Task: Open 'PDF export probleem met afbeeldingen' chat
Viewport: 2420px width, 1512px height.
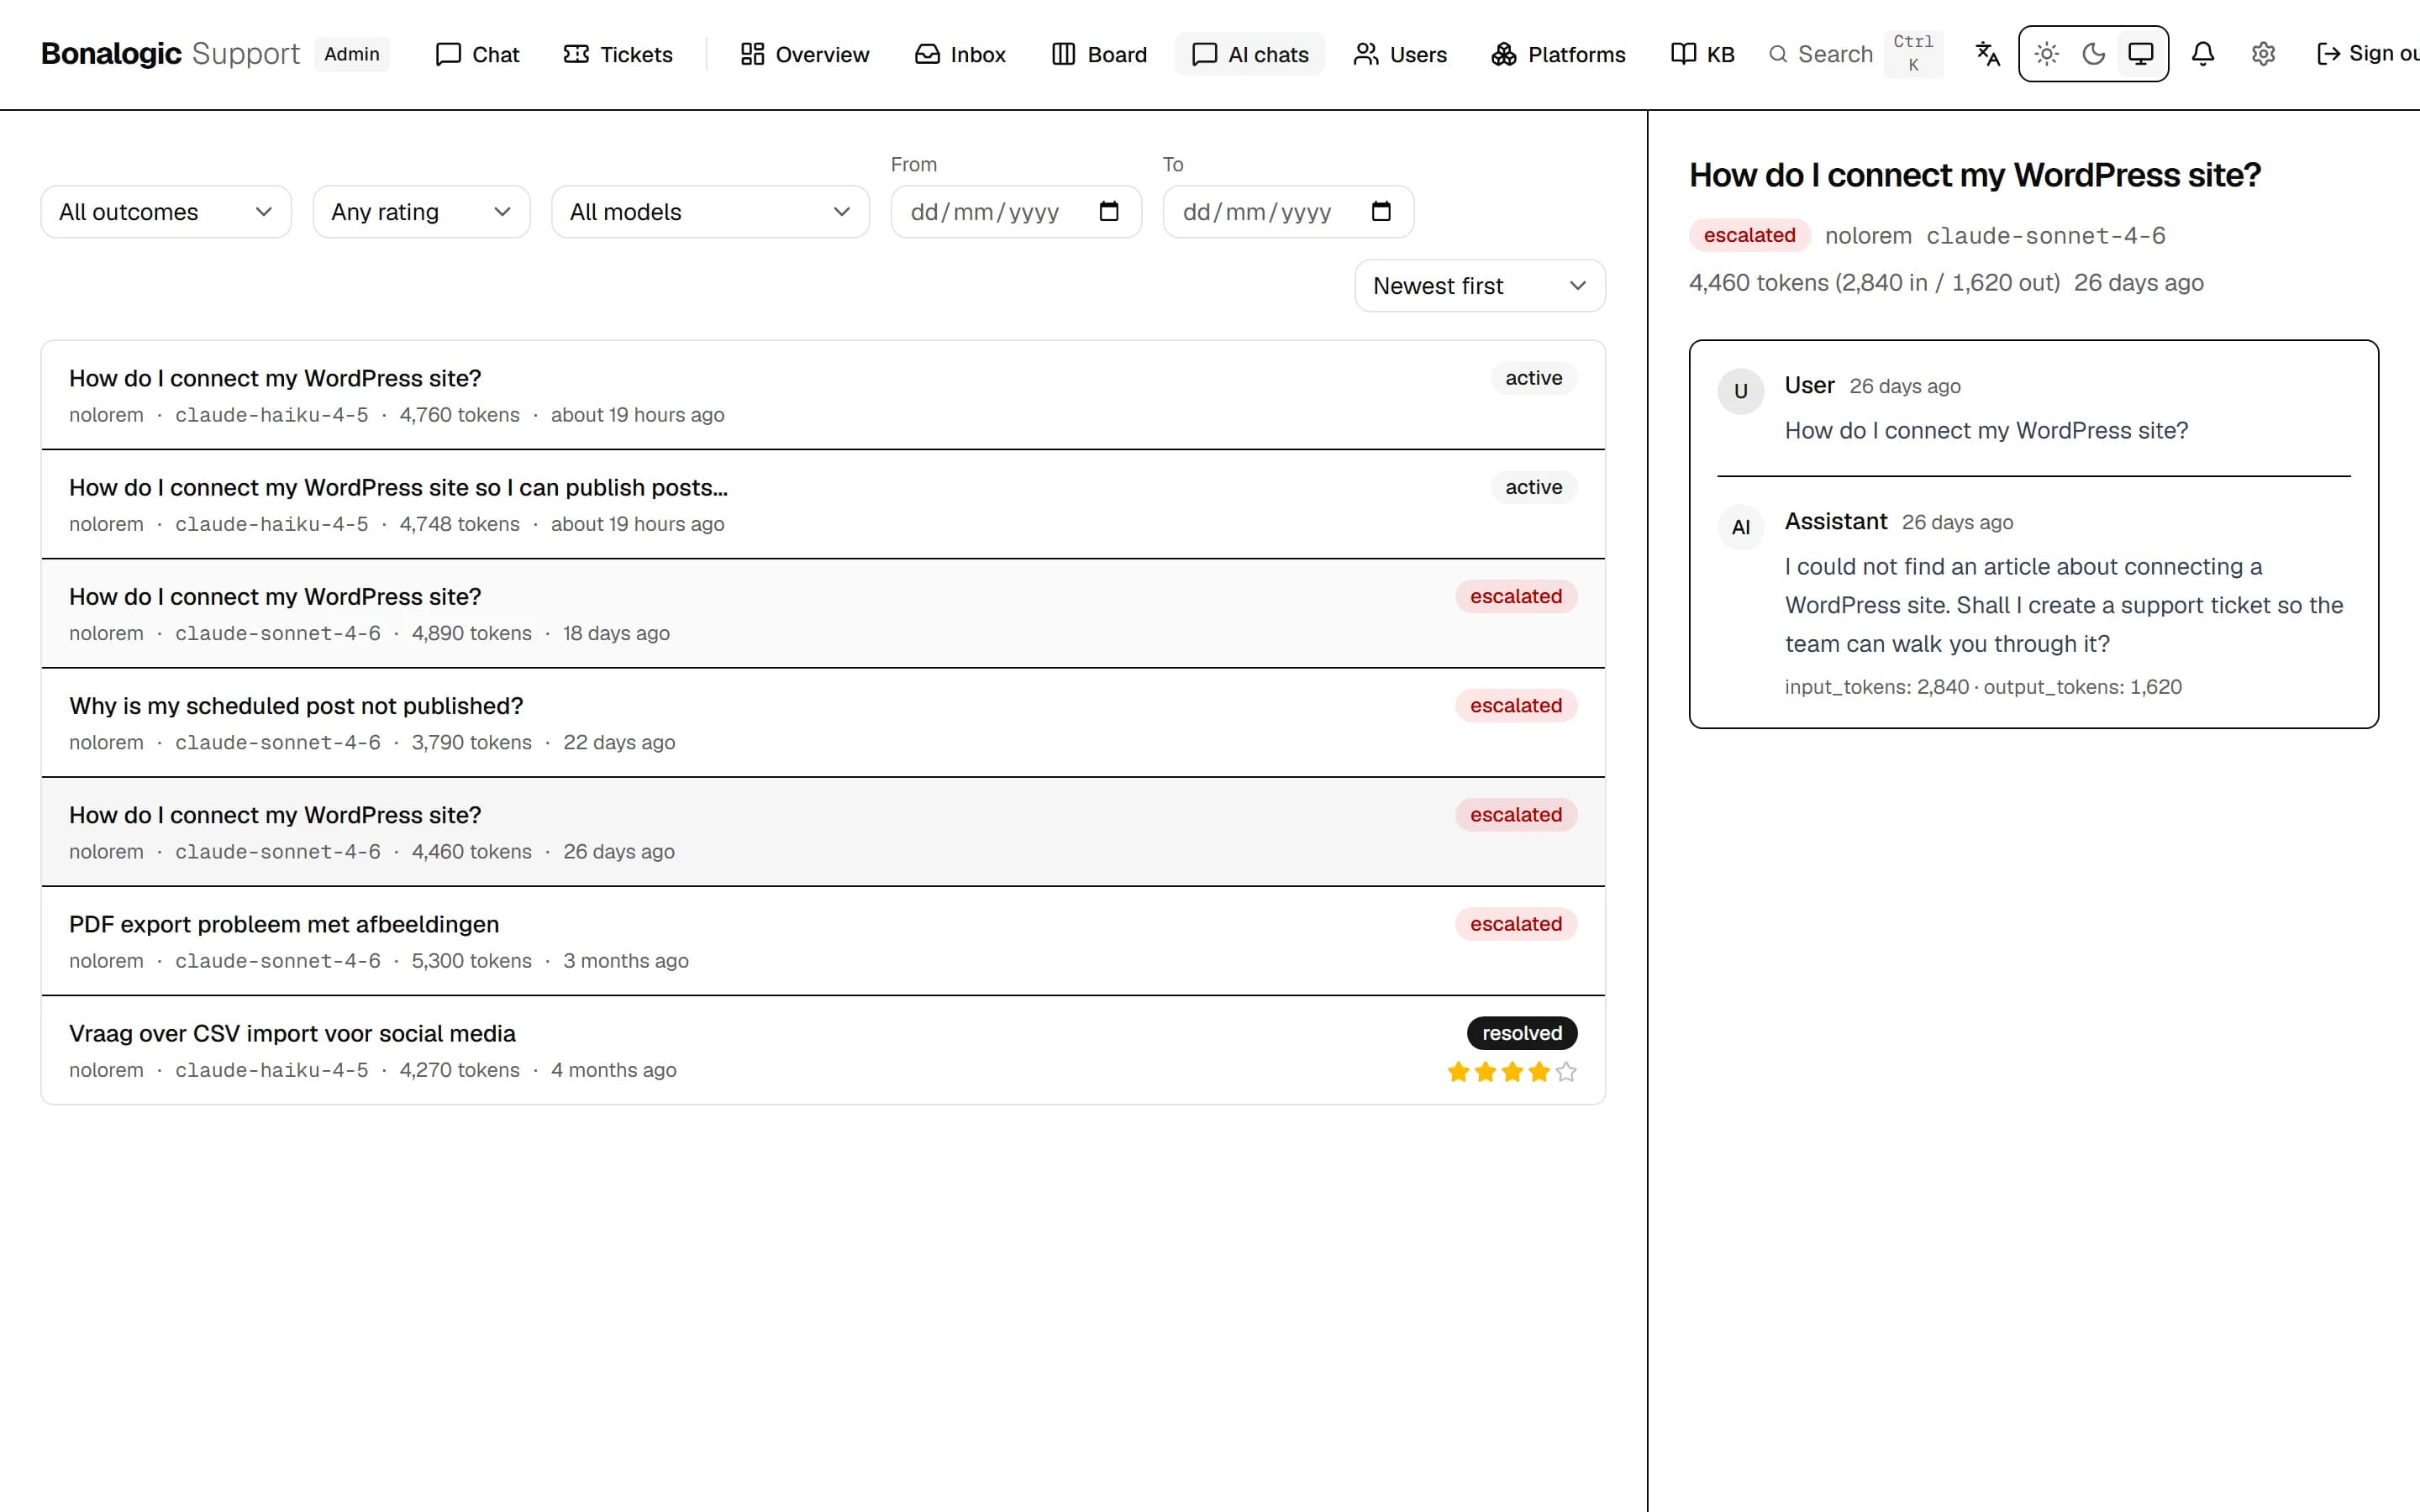Action: click(x=823, y=941)
